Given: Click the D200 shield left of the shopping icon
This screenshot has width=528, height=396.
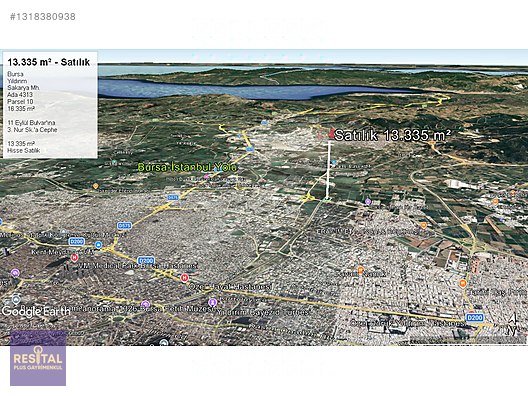Looking at the screenshot, I should point(76,241).
